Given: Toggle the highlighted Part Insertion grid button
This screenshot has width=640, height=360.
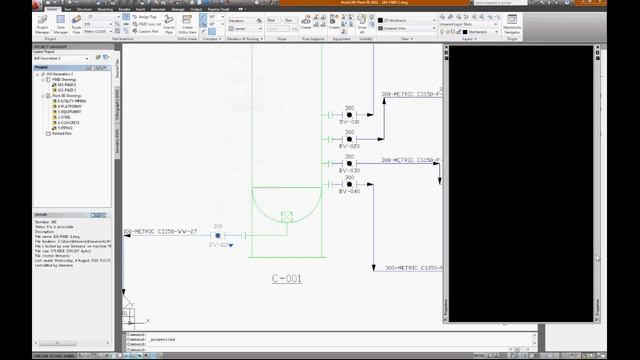Looking at the screenshot, I should [126, 17].
